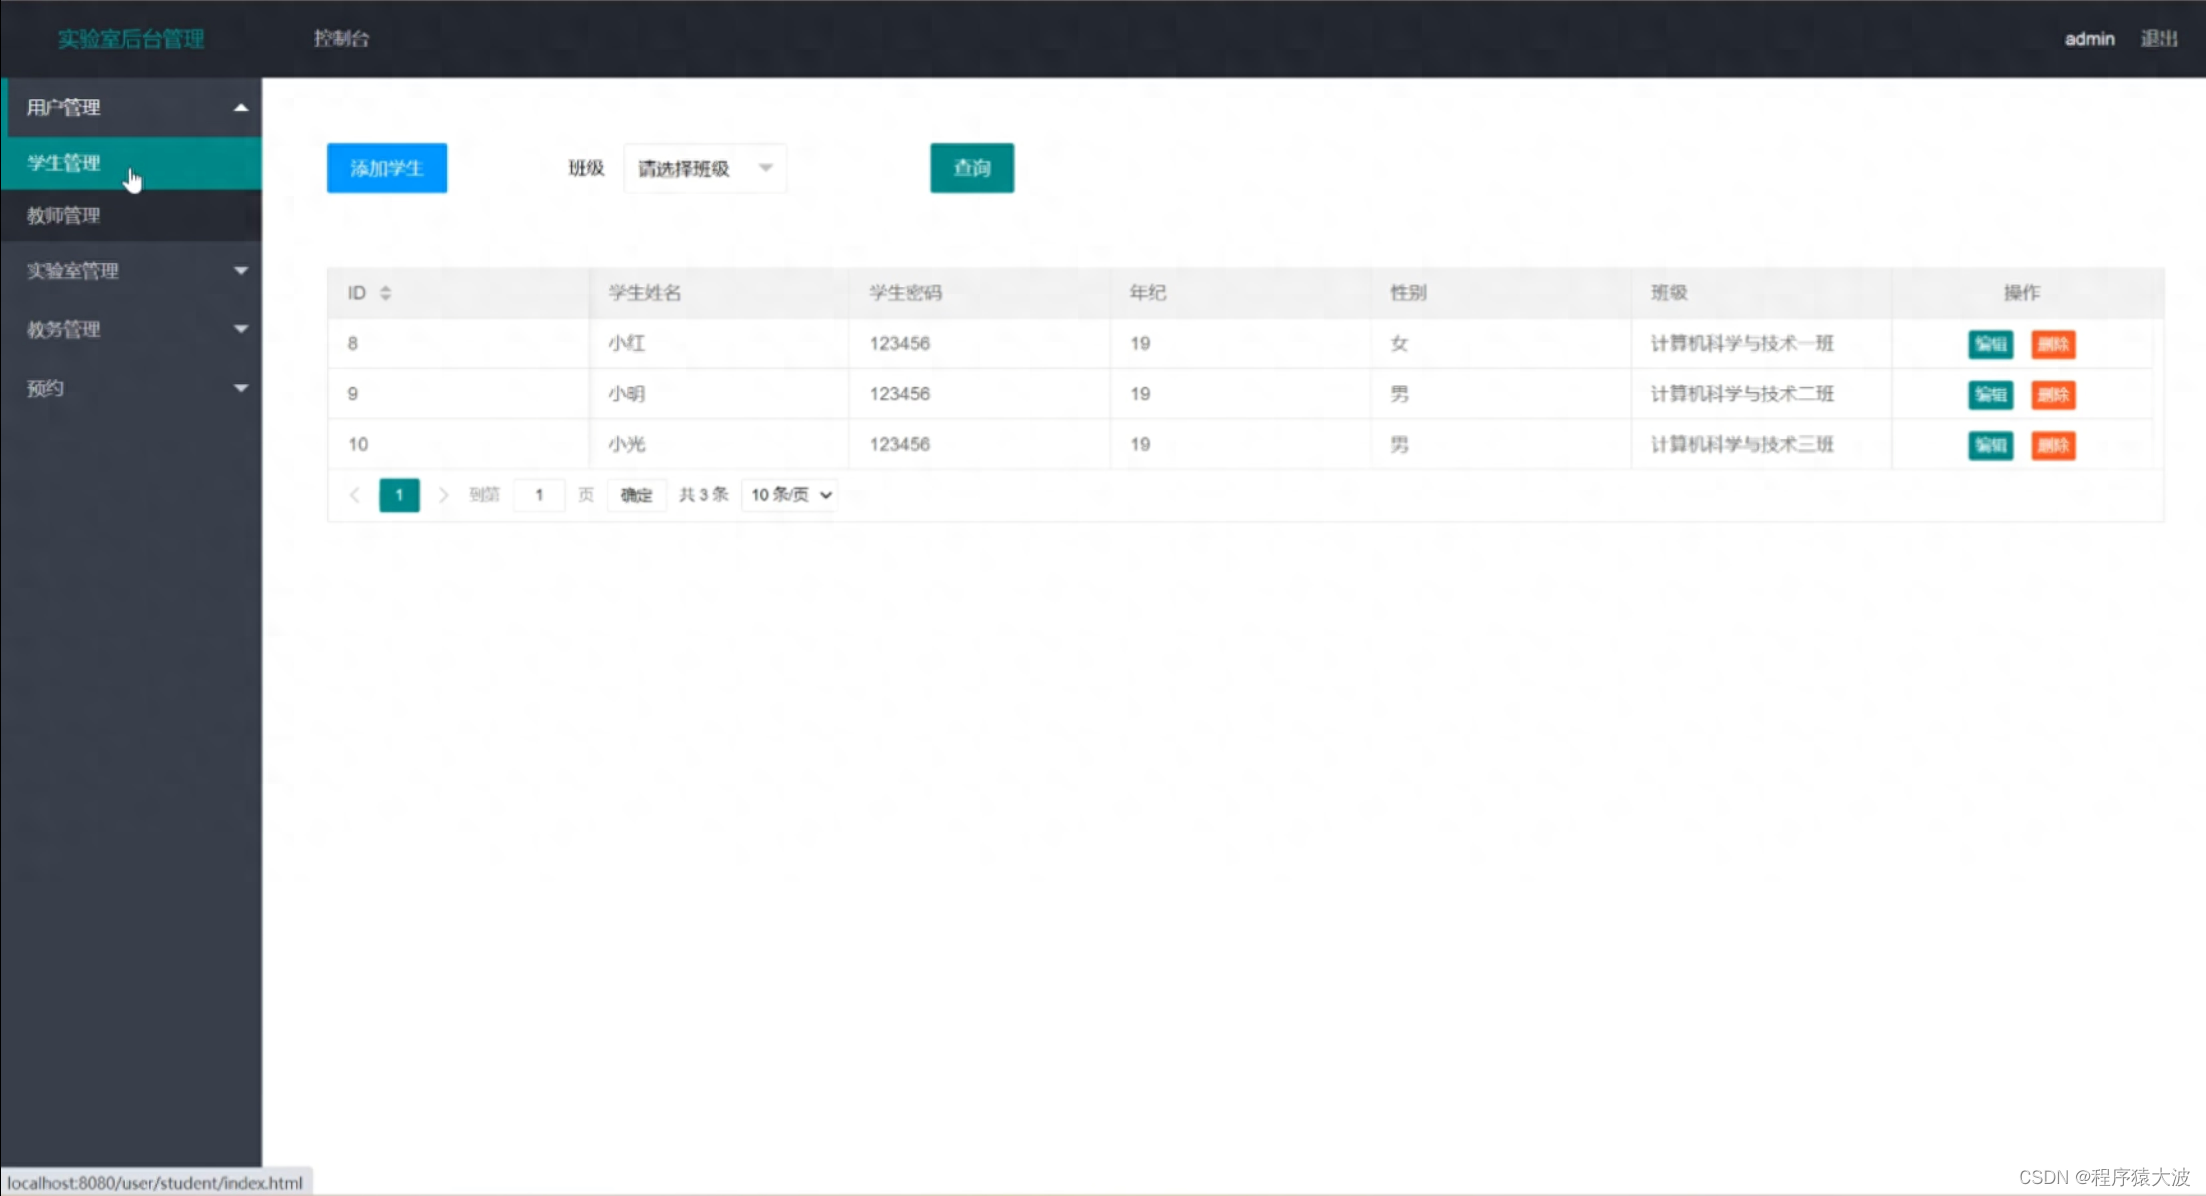Edit student 小红 with the 编辑 button

(x=1989, y=344)
